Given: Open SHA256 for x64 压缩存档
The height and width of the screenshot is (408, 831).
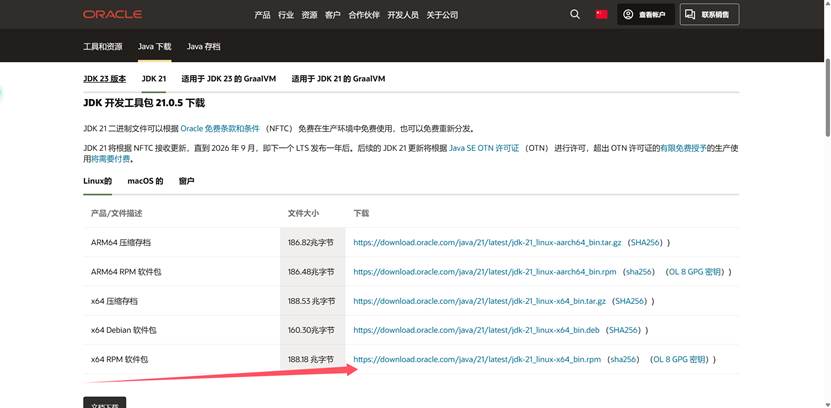Looking at the screenshot, I should [x=630, y=301].
